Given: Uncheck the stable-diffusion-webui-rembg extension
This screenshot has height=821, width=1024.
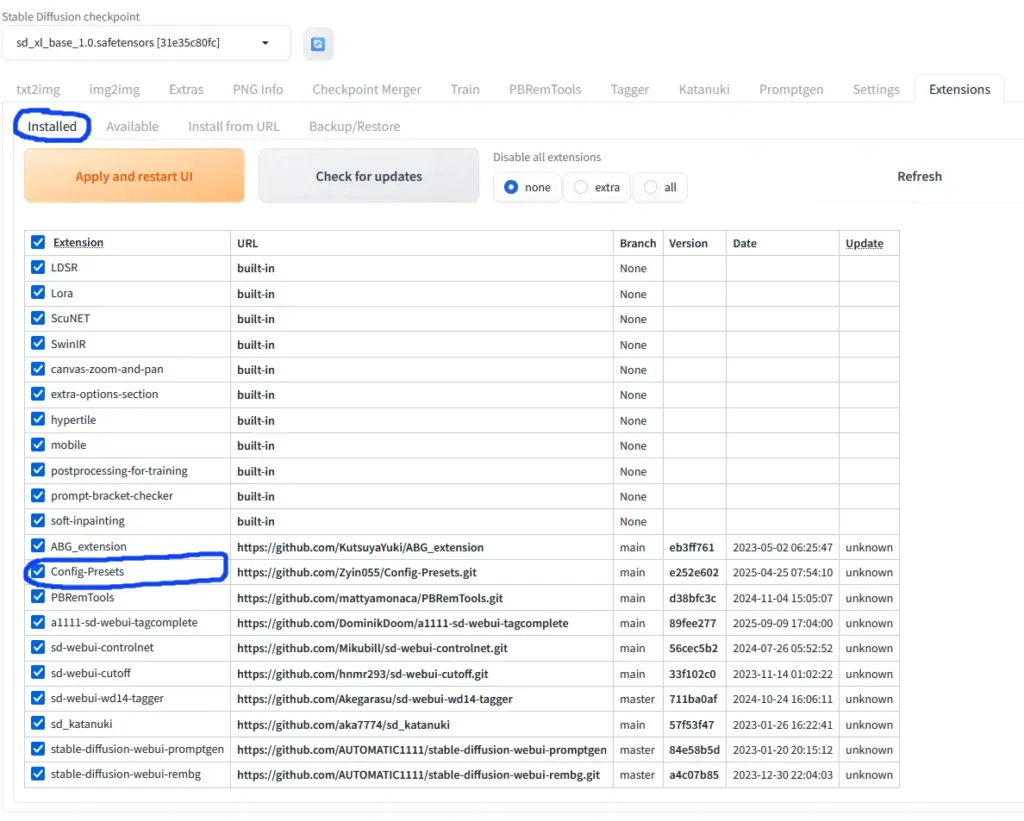Looking at the screenshot, I should (x=37, y=774).
